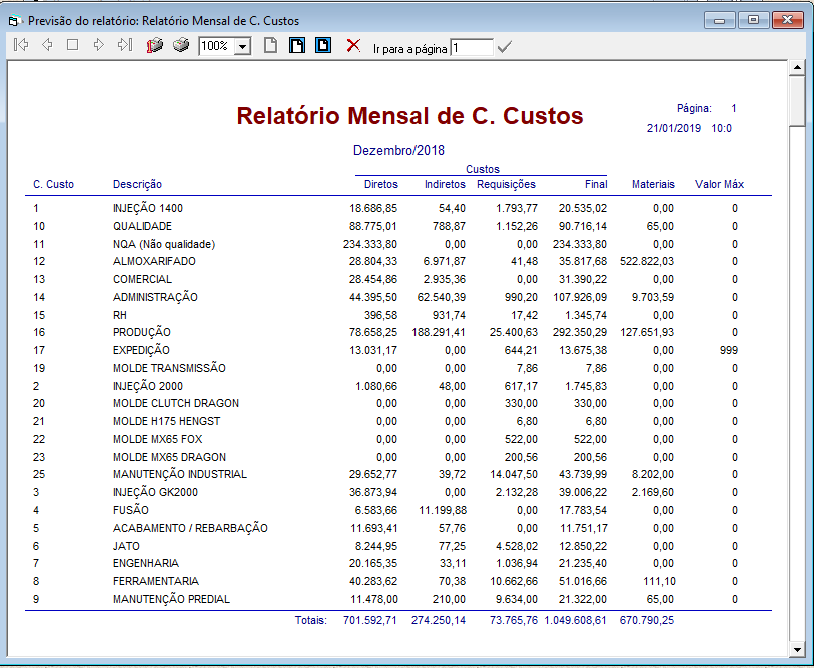Click the 'Dezembro/2018' period label
Screen dimensions: 814x668
(399, 151)
